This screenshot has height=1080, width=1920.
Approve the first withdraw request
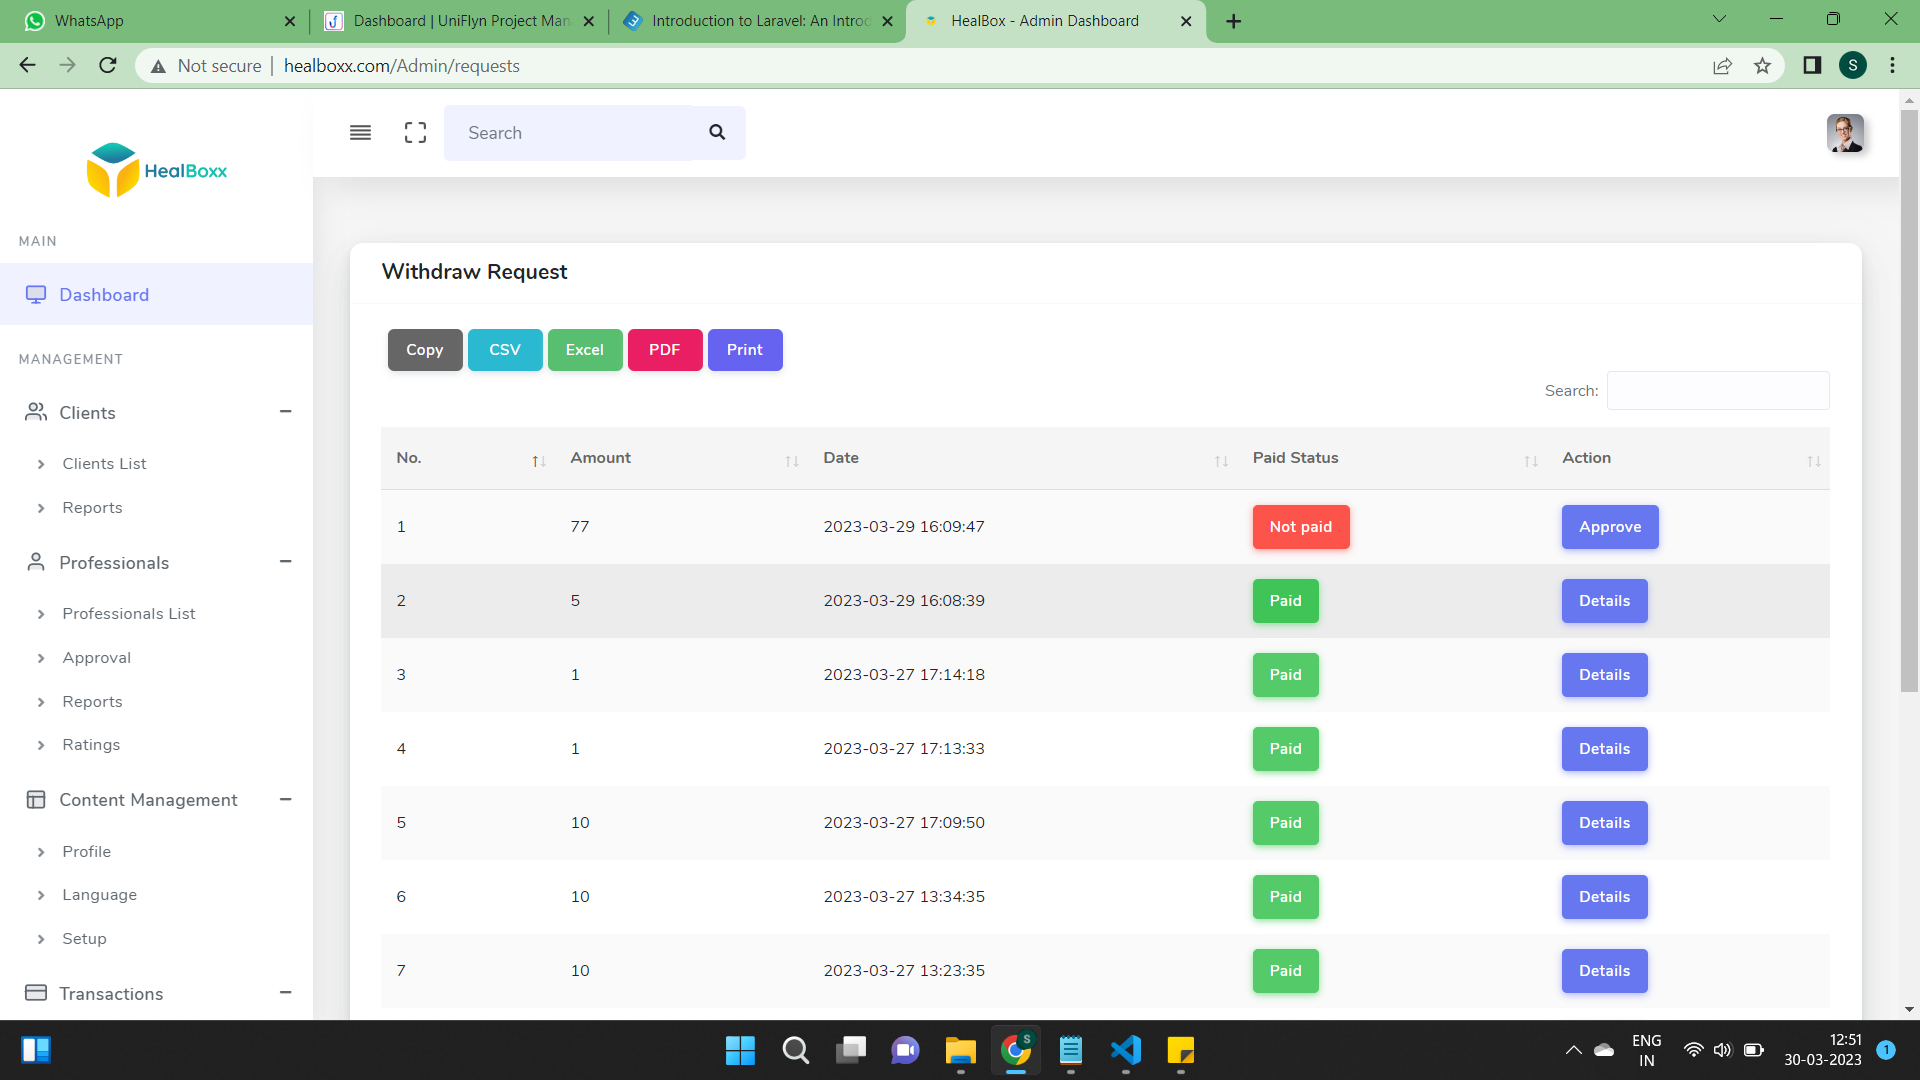pos(1609,527)
